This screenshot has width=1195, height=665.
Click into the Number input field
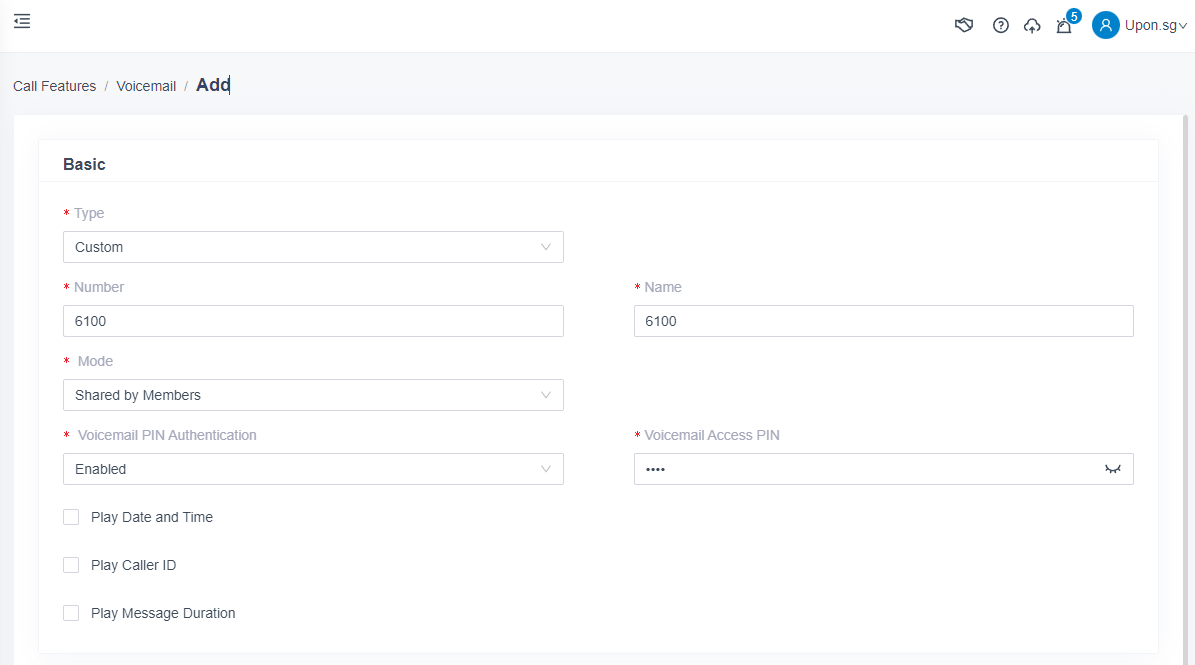point(313,321)
